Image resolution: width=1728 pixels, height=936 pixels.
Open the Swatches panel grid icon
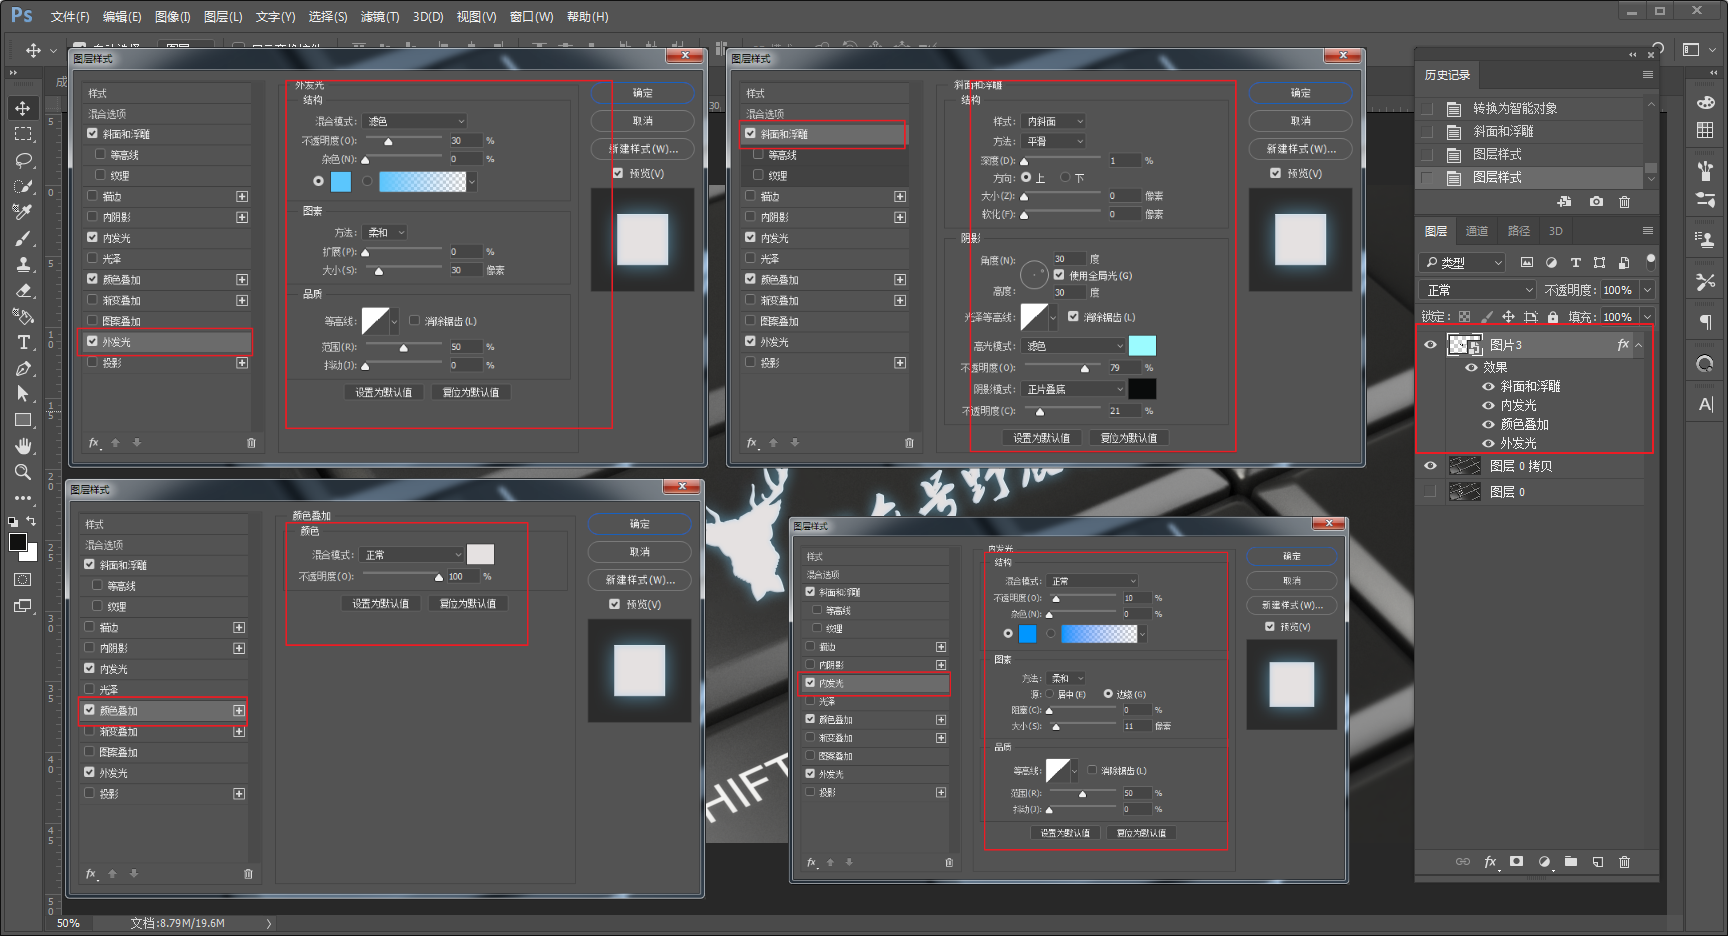coord(1705,130)
